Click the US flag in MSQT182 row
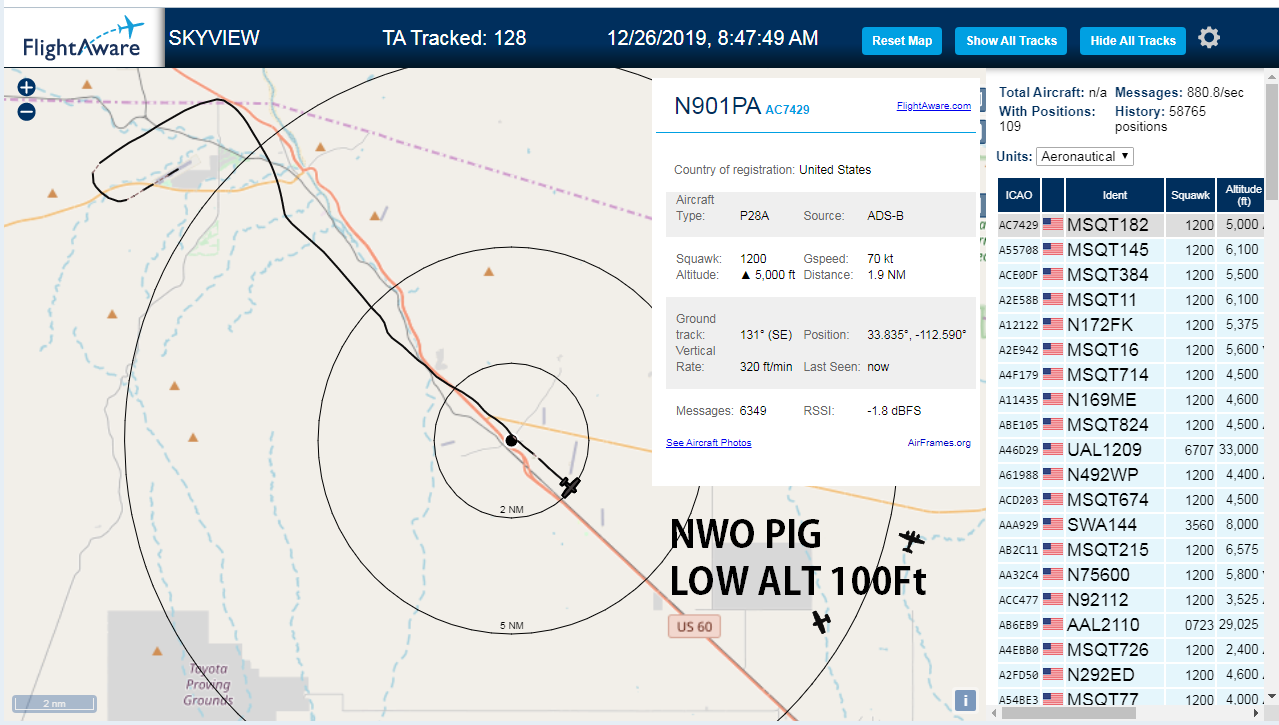The width and height of the screenshot is (1279, 725). (x=1053, y=224)
